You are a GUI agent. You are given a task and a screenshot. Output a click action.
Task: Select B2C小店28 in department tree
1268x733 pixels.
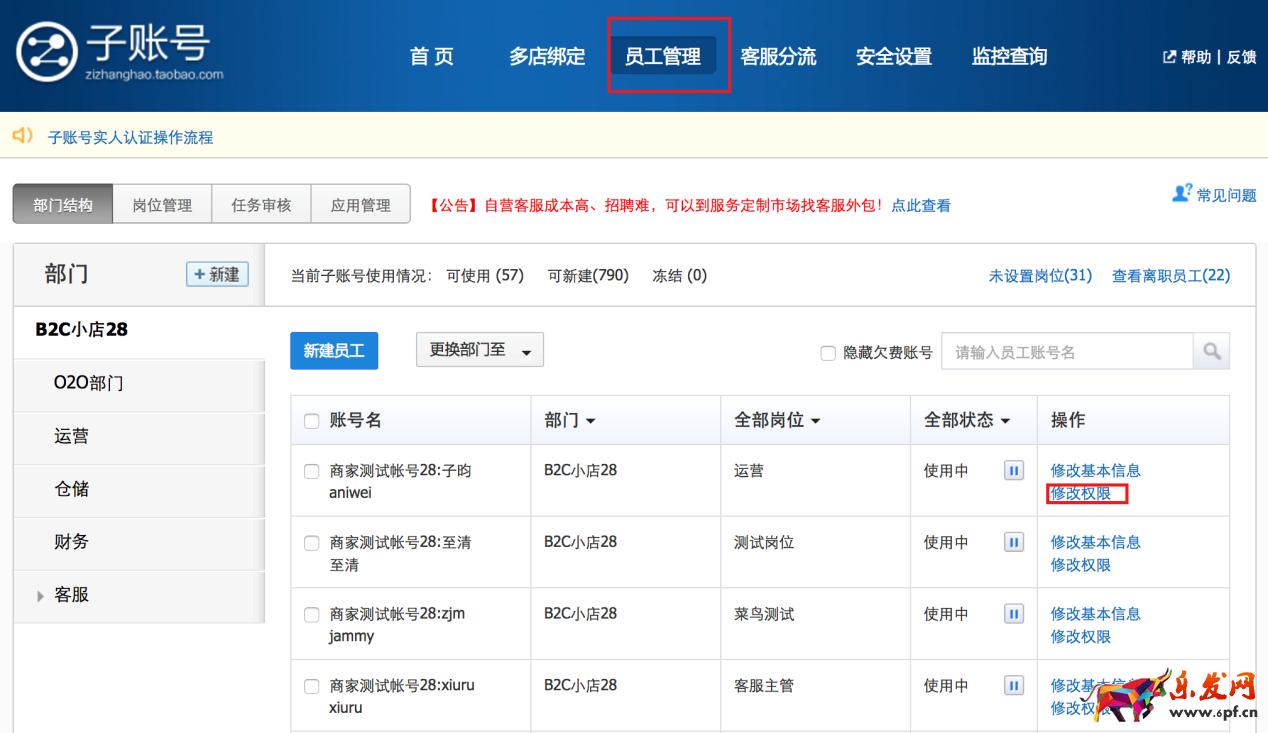coord(82,329)
